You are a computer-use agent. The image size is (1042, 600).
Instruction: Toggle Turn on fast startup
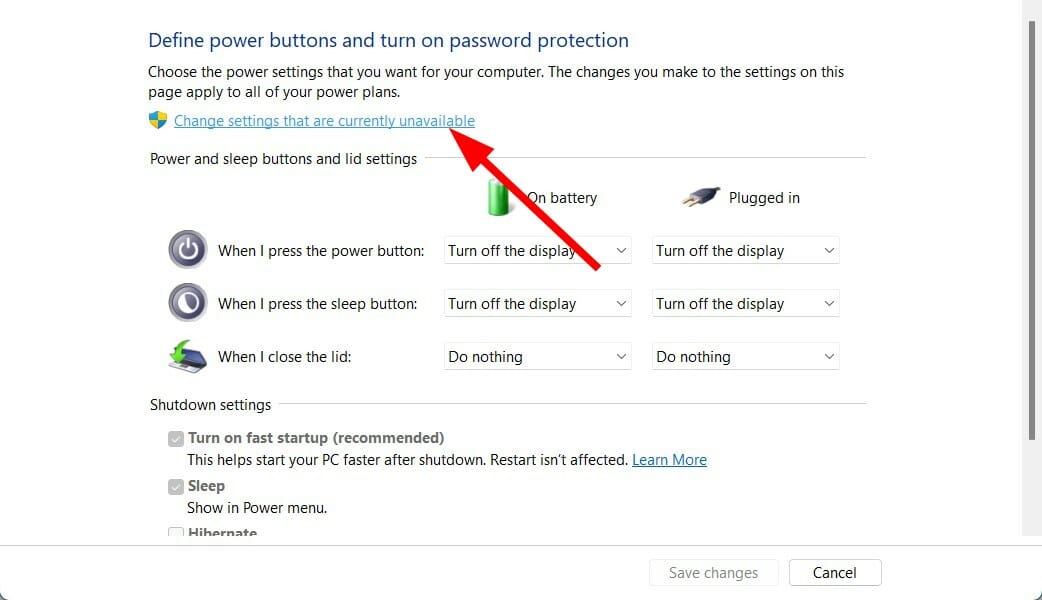(x=176, y=438)
